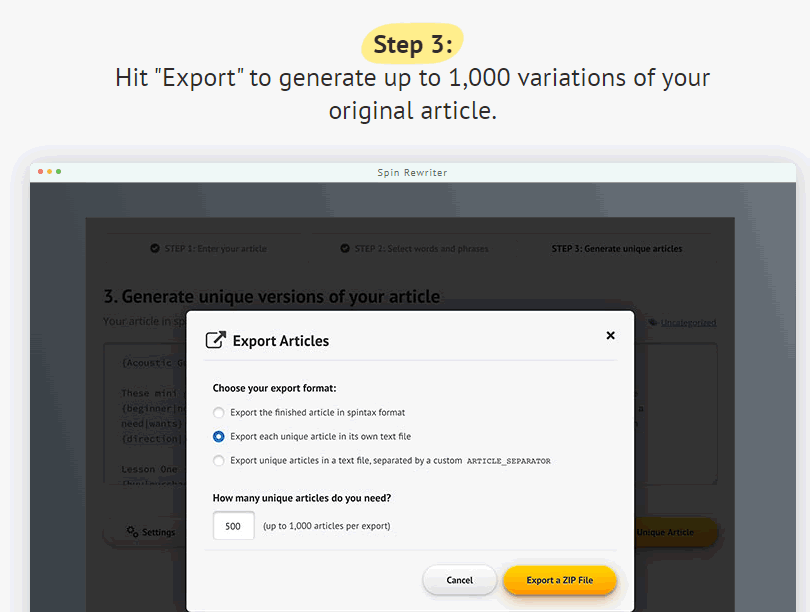
Task: Open STEP 1: Enter your article tab
Action: 215,248
